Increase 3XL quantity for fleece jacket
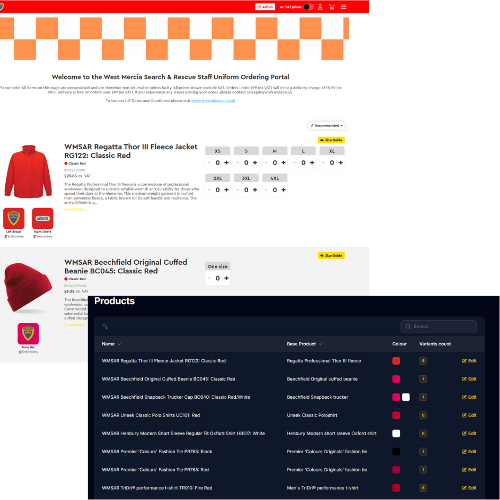 point(255,190)
